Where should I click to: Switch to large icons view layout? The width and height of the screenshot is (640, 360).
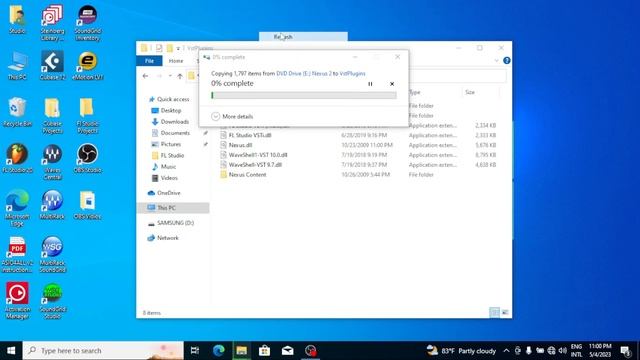pos(505,313)
